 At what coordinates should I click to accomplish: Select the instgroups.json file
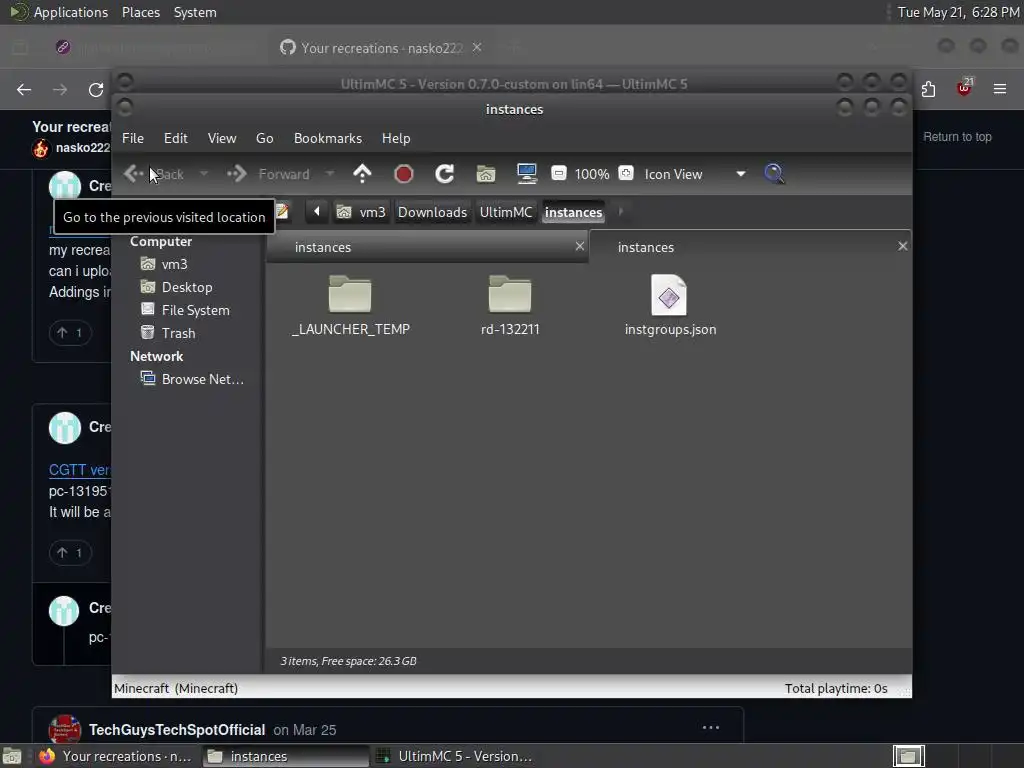670,306
